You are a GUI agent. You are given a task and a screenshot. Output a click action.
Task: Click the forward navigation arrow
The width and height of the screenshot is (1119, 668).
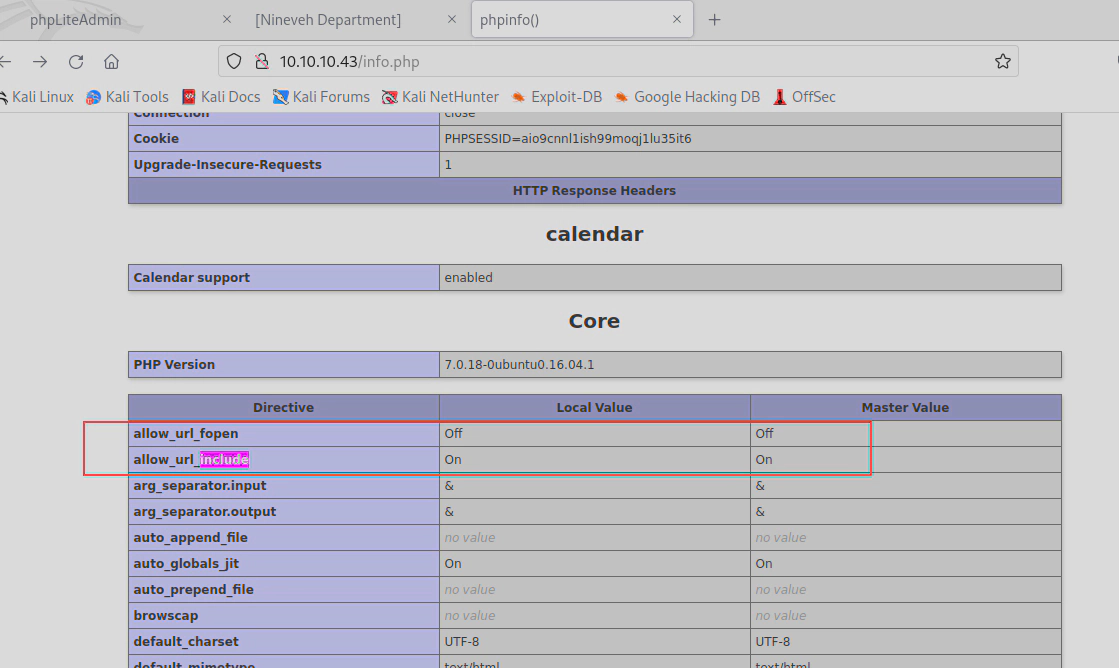pyautogui.click(x=40, y=62)
